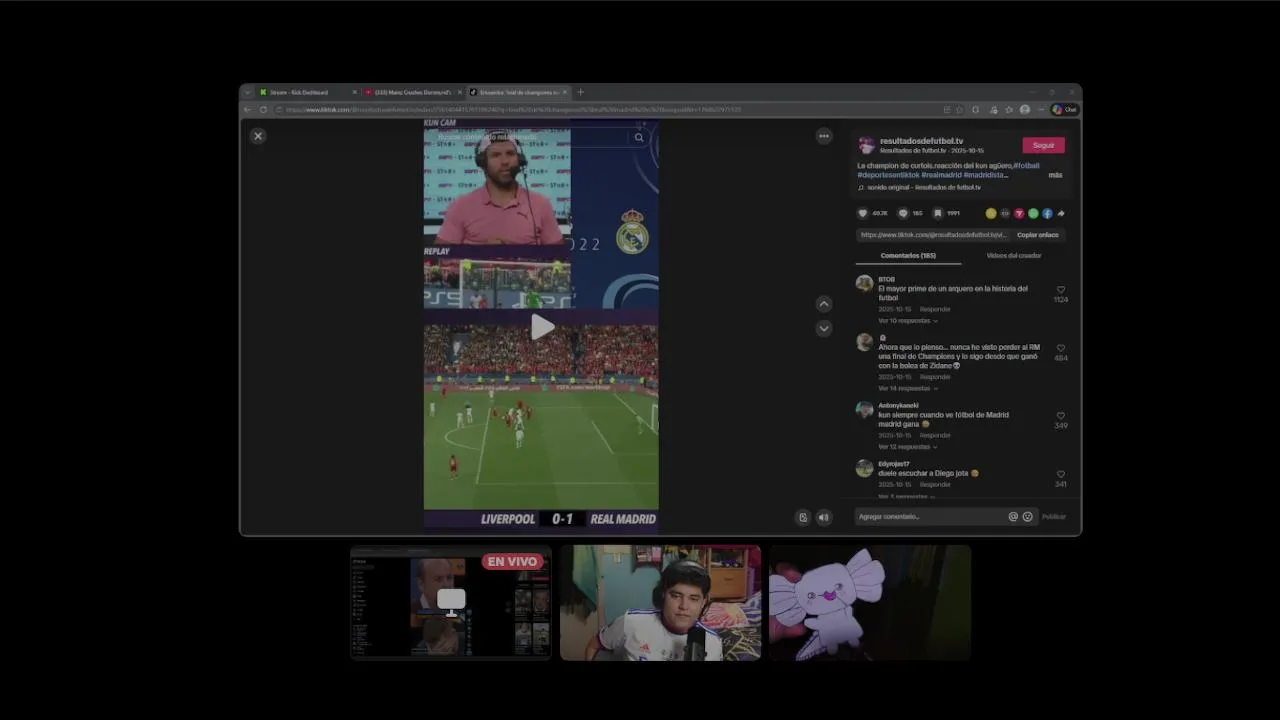Open resultadosdefutbol.tv profile avatar

pyautogui.click(x=866, y=145)
